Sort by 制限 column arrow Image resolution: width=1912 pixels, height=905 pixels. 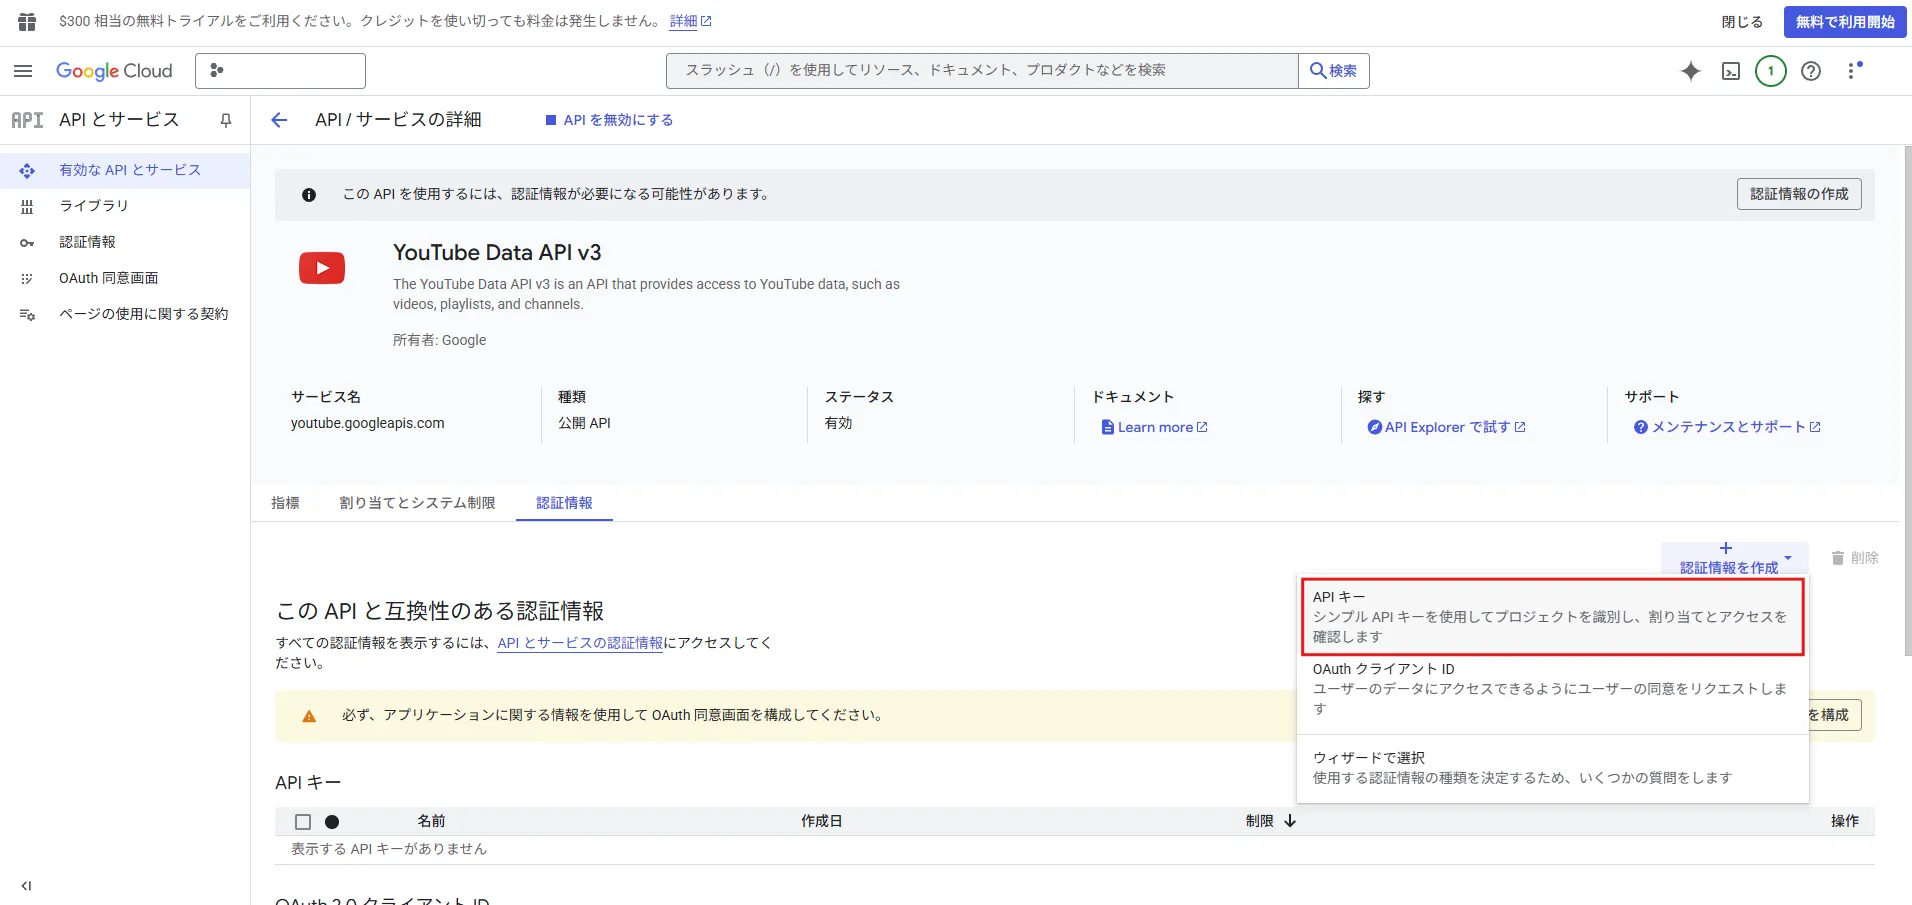coord(1290,821)
